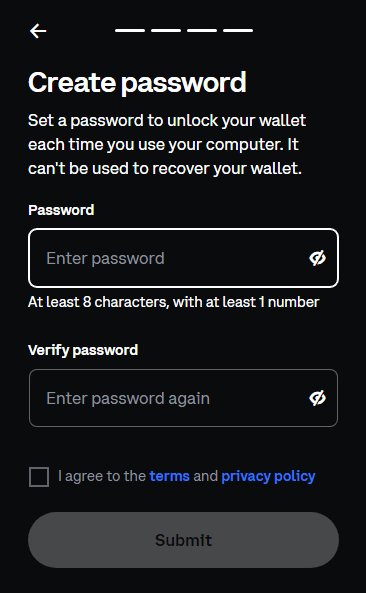Open the privacy policy link
Screen dimensions: 366x593
pyautogui.click(x=268, y=477)
